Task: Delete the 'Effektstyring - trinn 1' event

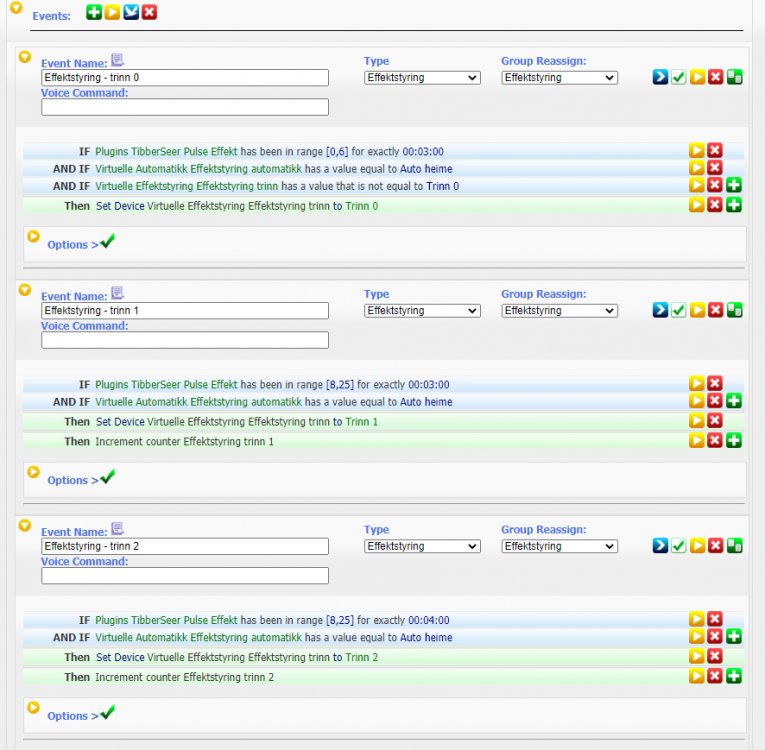Action: pos(716,310)
